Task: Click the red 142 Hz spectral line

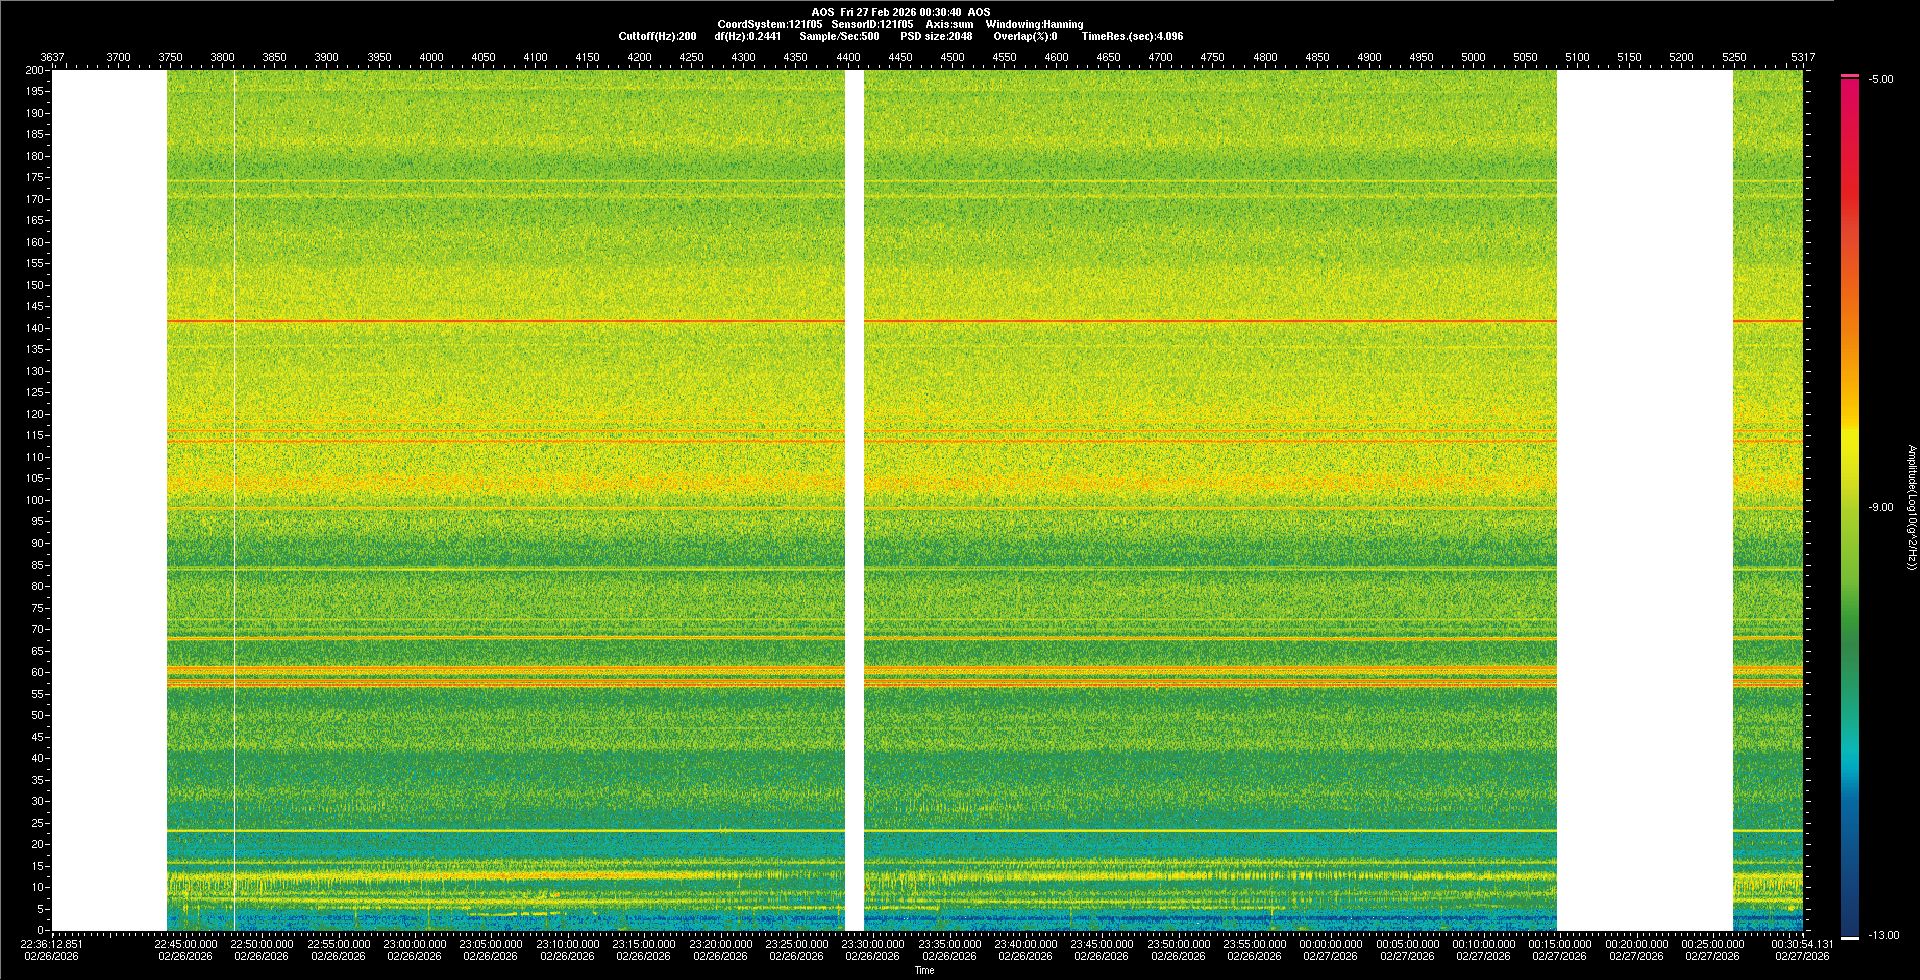Action: pos(500,321)
